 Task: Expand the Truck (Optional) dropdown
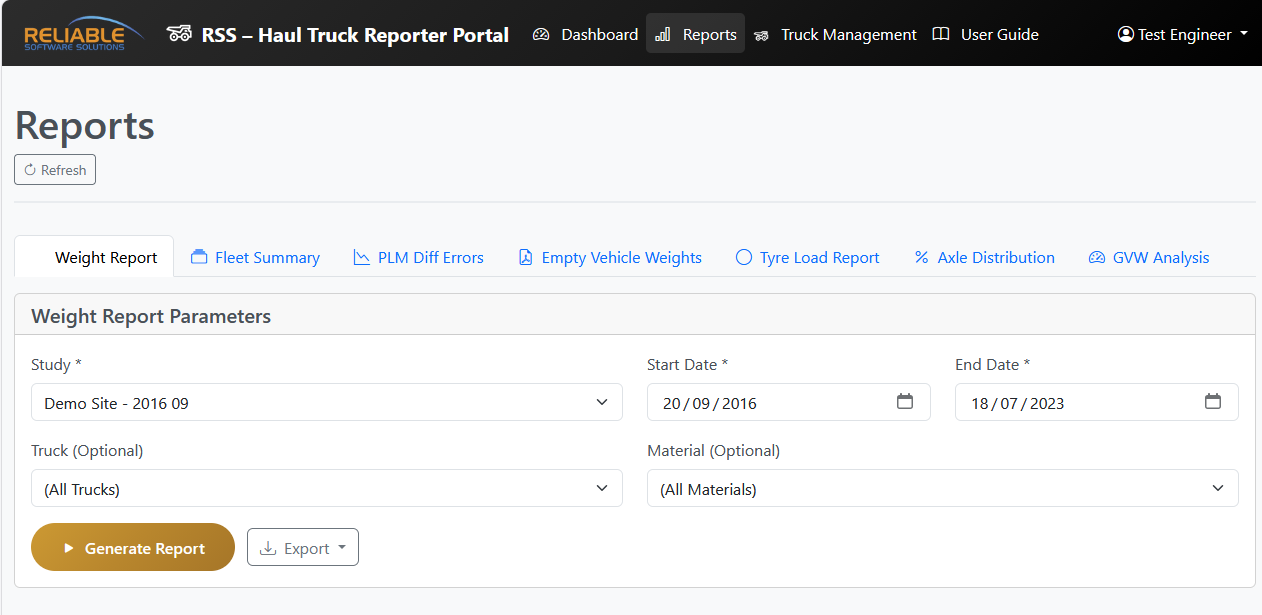[x=327, y=488]
